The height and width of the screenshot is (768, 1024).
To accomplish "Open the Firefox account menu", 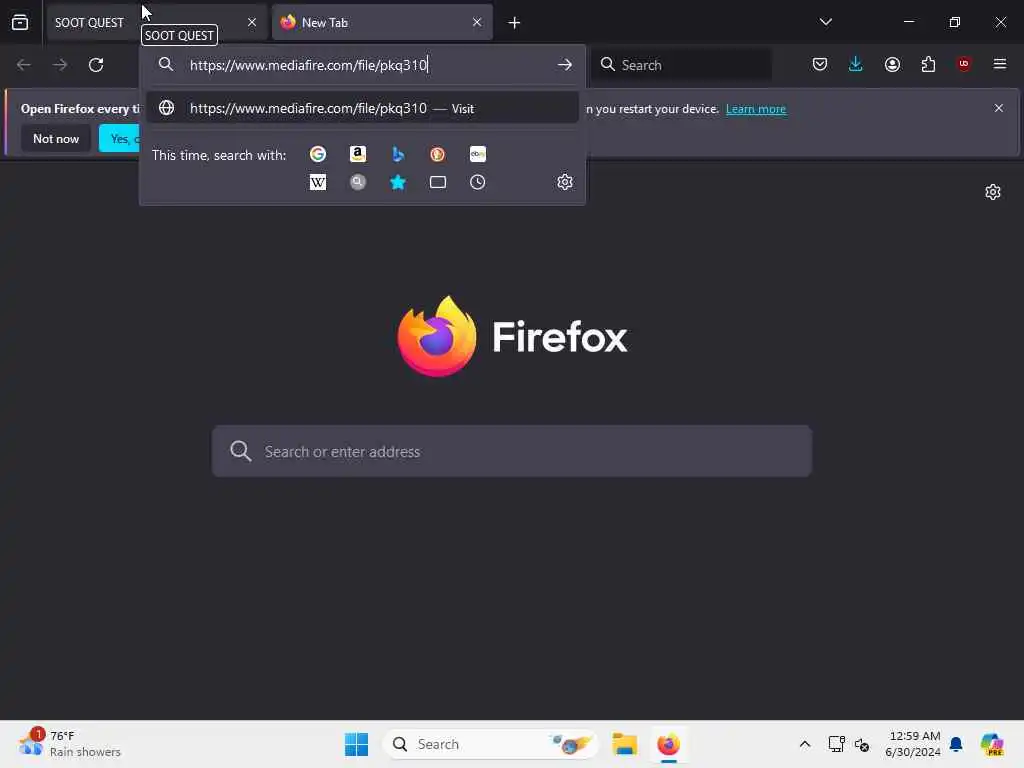I will click(892, 65).
